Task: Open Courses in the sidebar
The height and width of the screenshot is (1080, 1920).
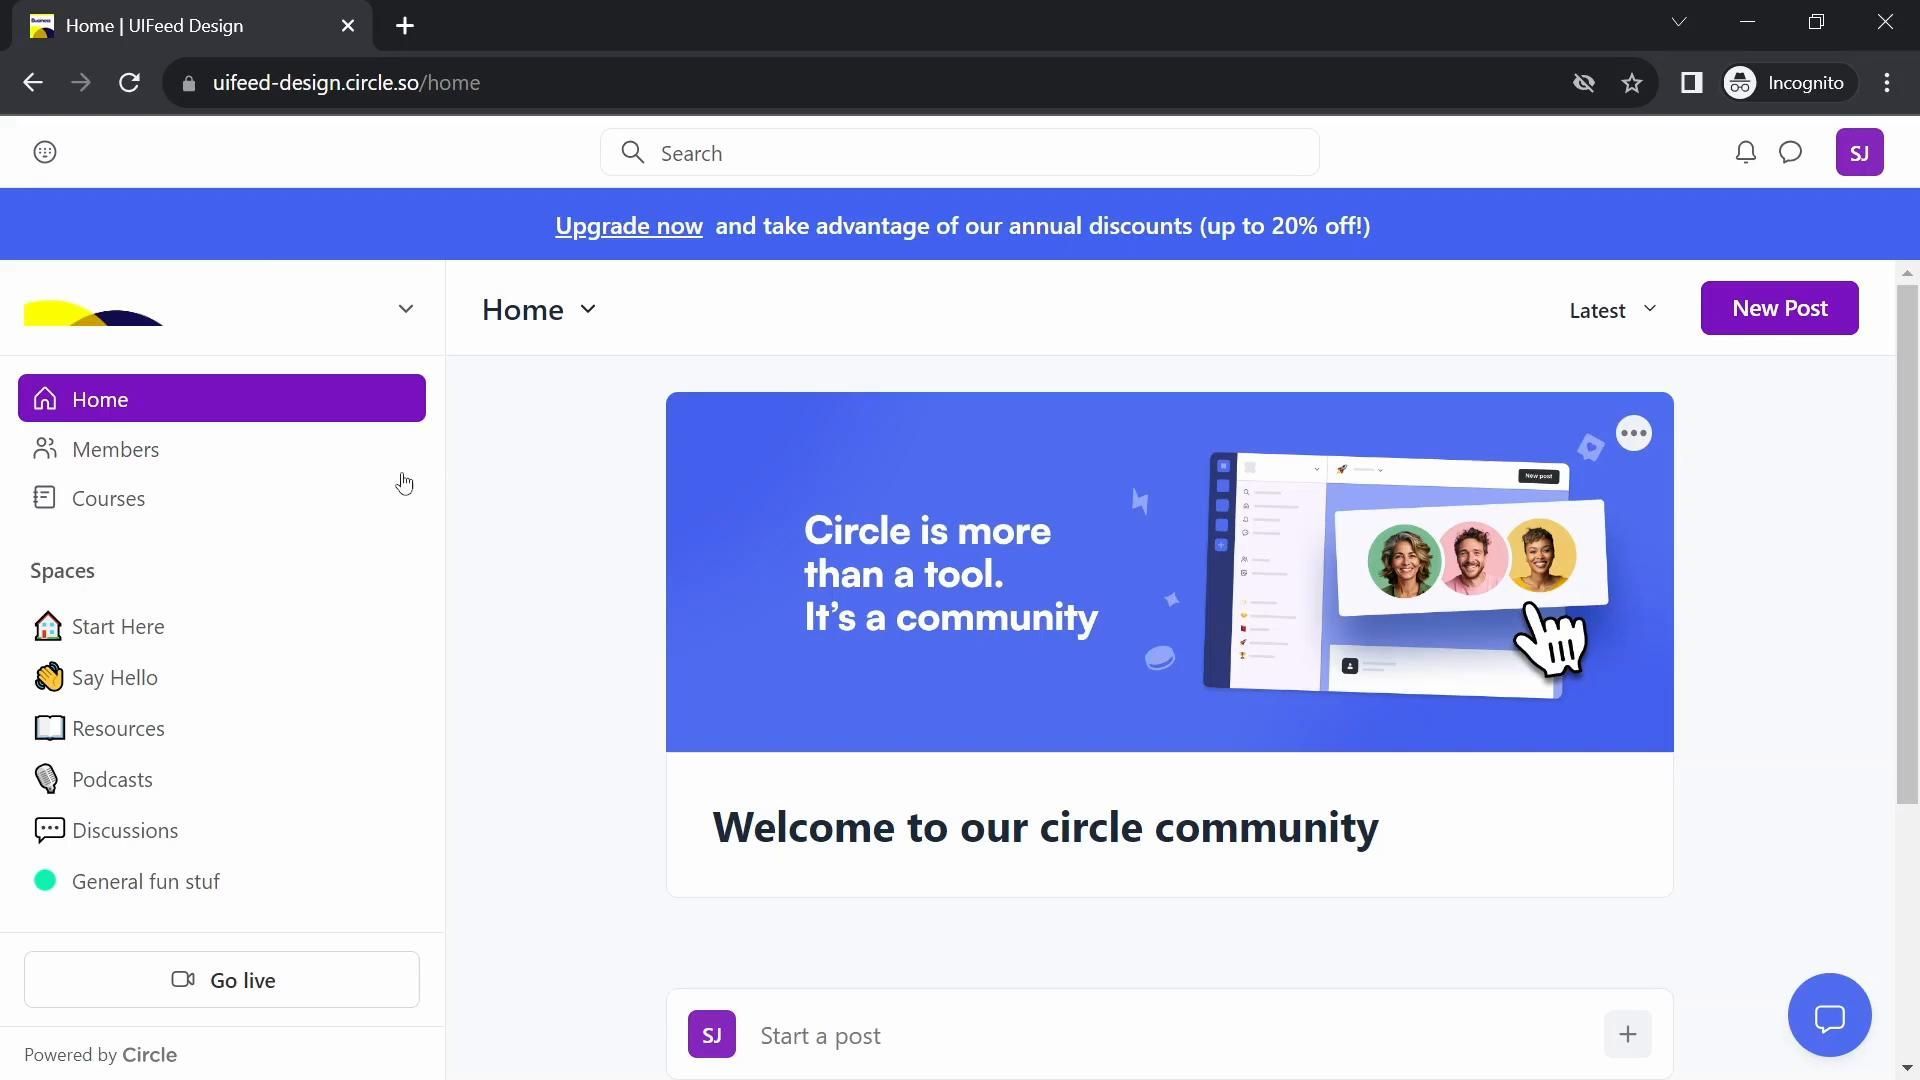Action: coord(108,499)
